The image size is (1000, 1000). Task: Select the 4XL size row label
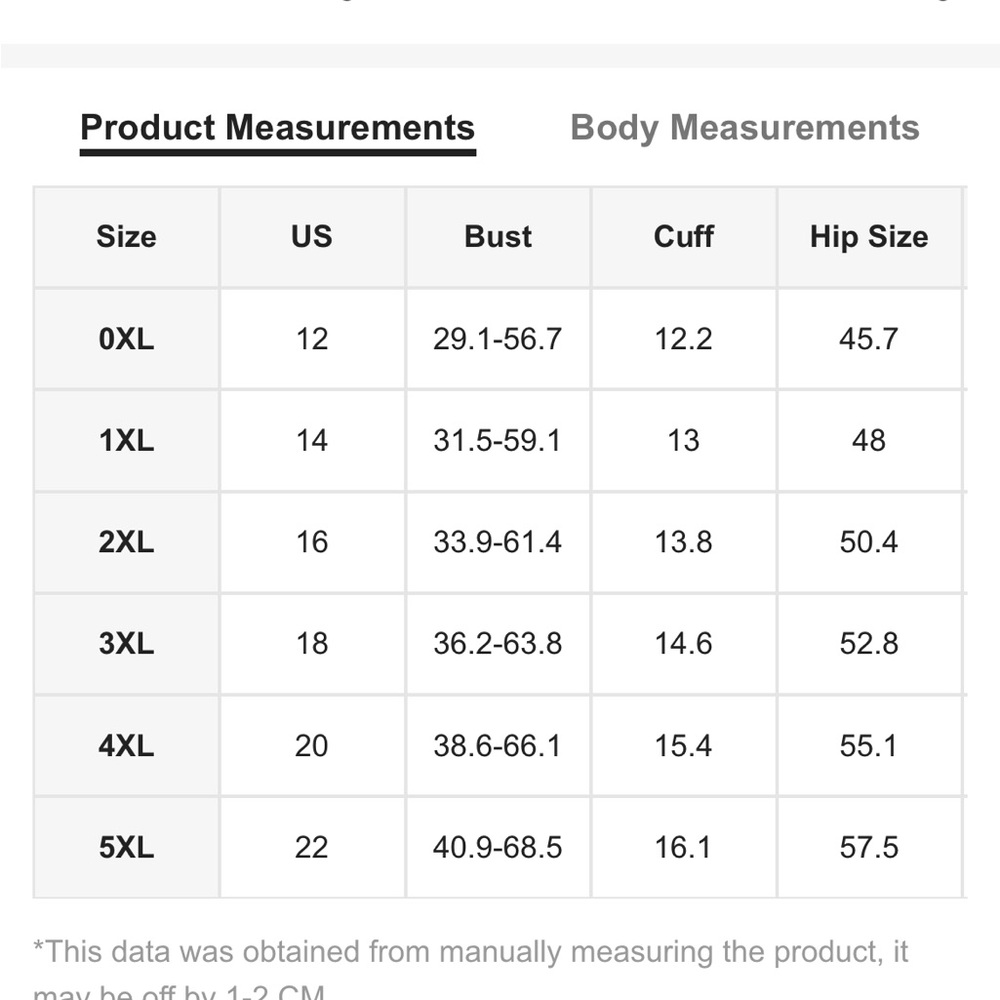[x=126, y=746]
